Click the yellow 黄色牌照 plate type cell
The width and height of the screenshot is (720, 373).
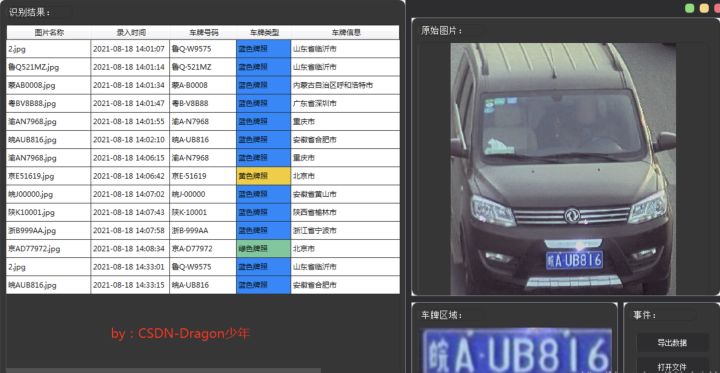click(264, 176)
